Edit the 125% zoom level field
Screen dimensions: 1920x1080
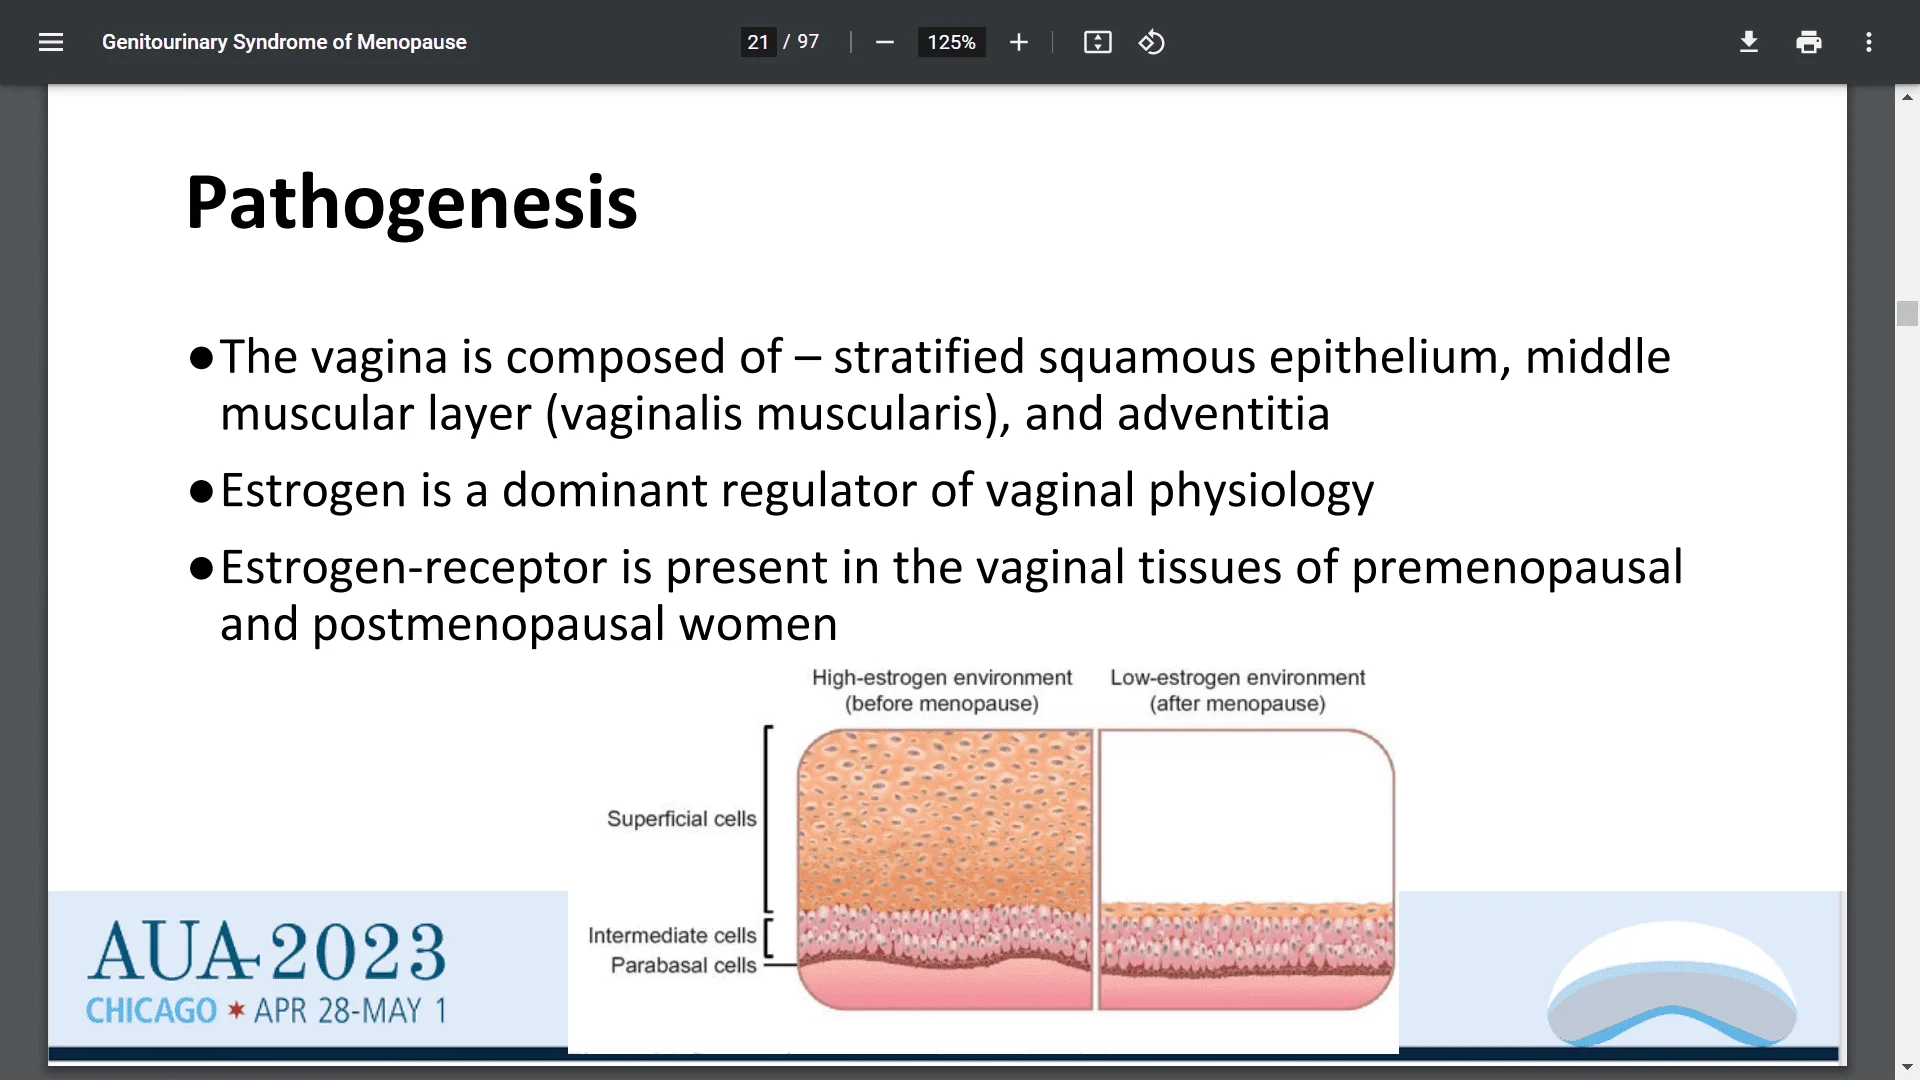tap(951, 42)
